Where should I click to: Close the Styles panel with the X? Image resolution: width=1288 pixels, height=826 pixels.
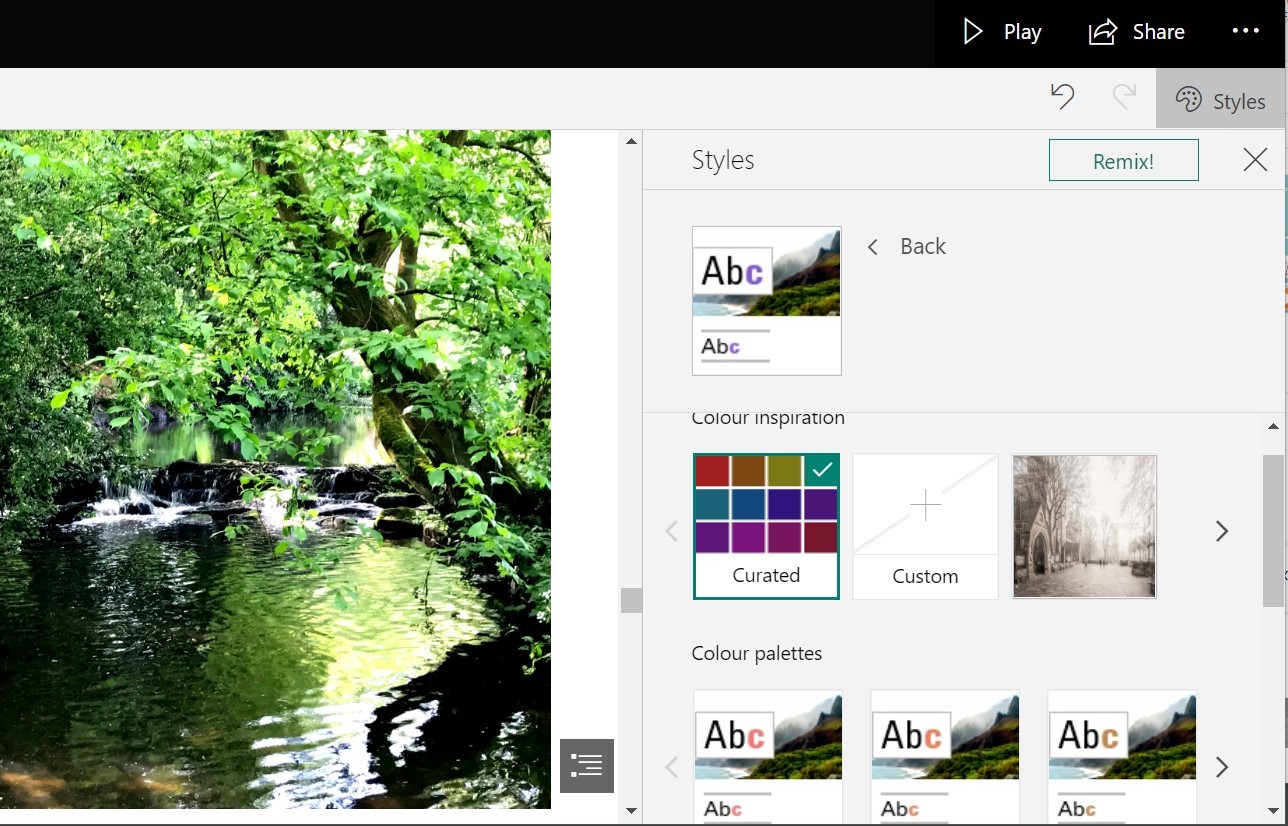click(1255, 160)
